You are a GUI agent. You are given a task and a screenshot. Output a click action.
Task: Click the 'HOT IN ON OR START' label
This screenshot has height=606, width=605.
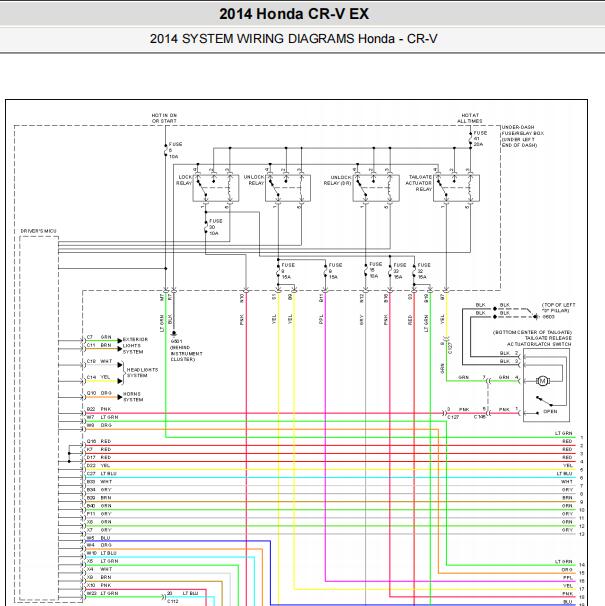(x=164, y=118)
